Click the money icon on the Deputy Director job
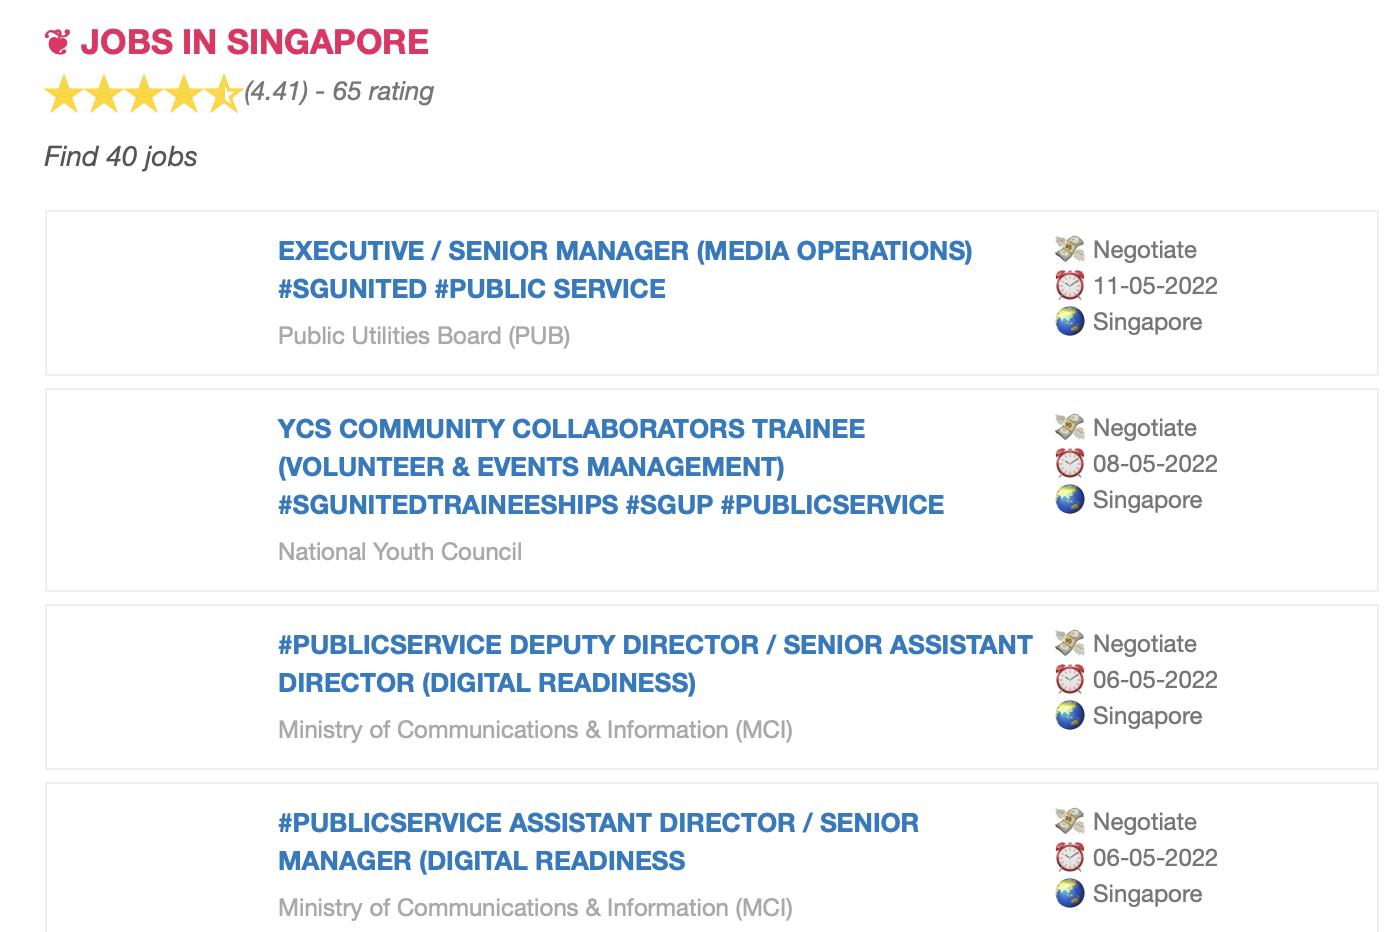This screenshot has height=932, width=1397. (x=1069, y=643)
